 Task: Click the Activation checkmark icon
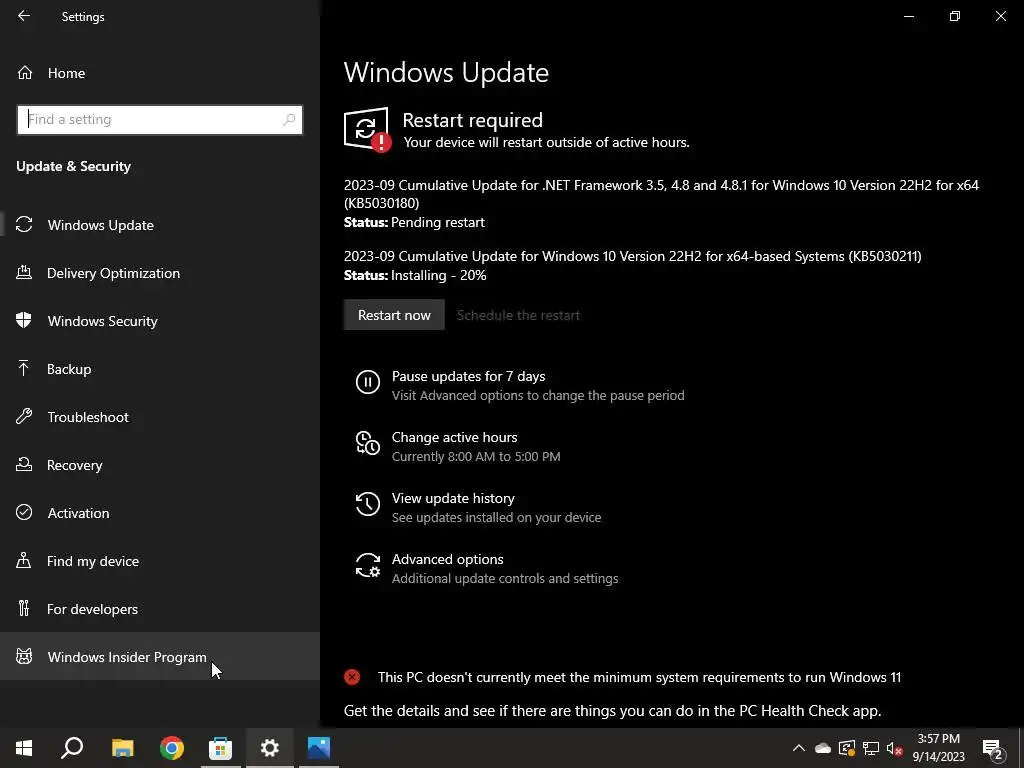click(24, 513)
